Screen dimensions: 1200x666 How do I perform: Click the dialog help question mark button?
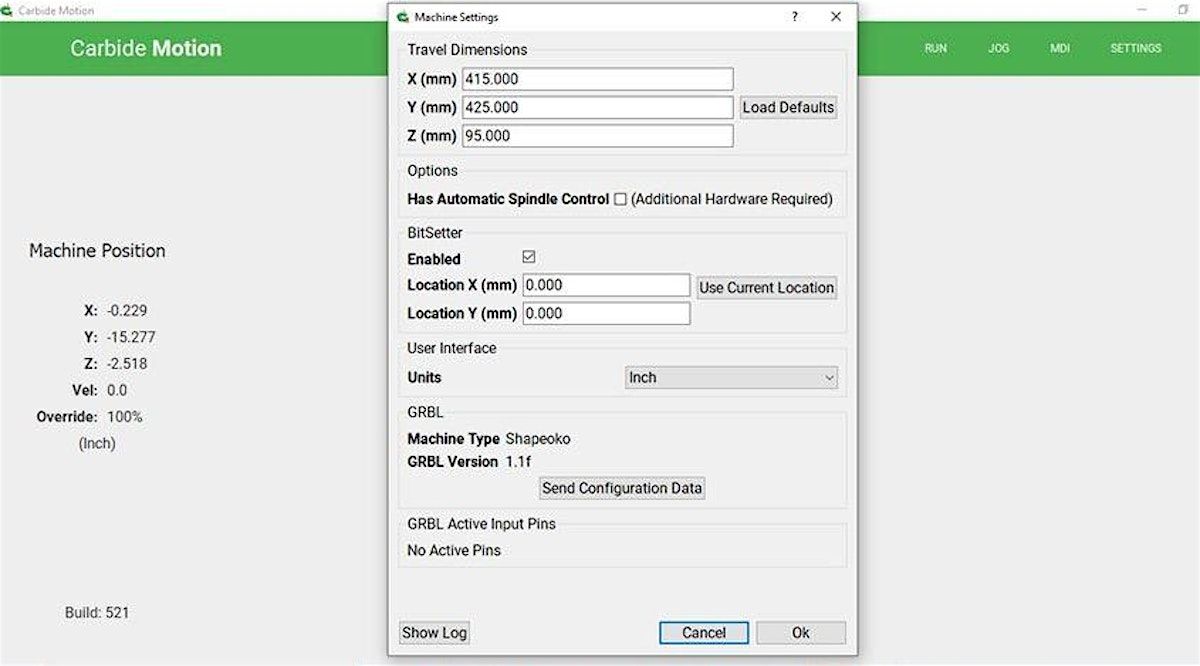tap(795, 17)
